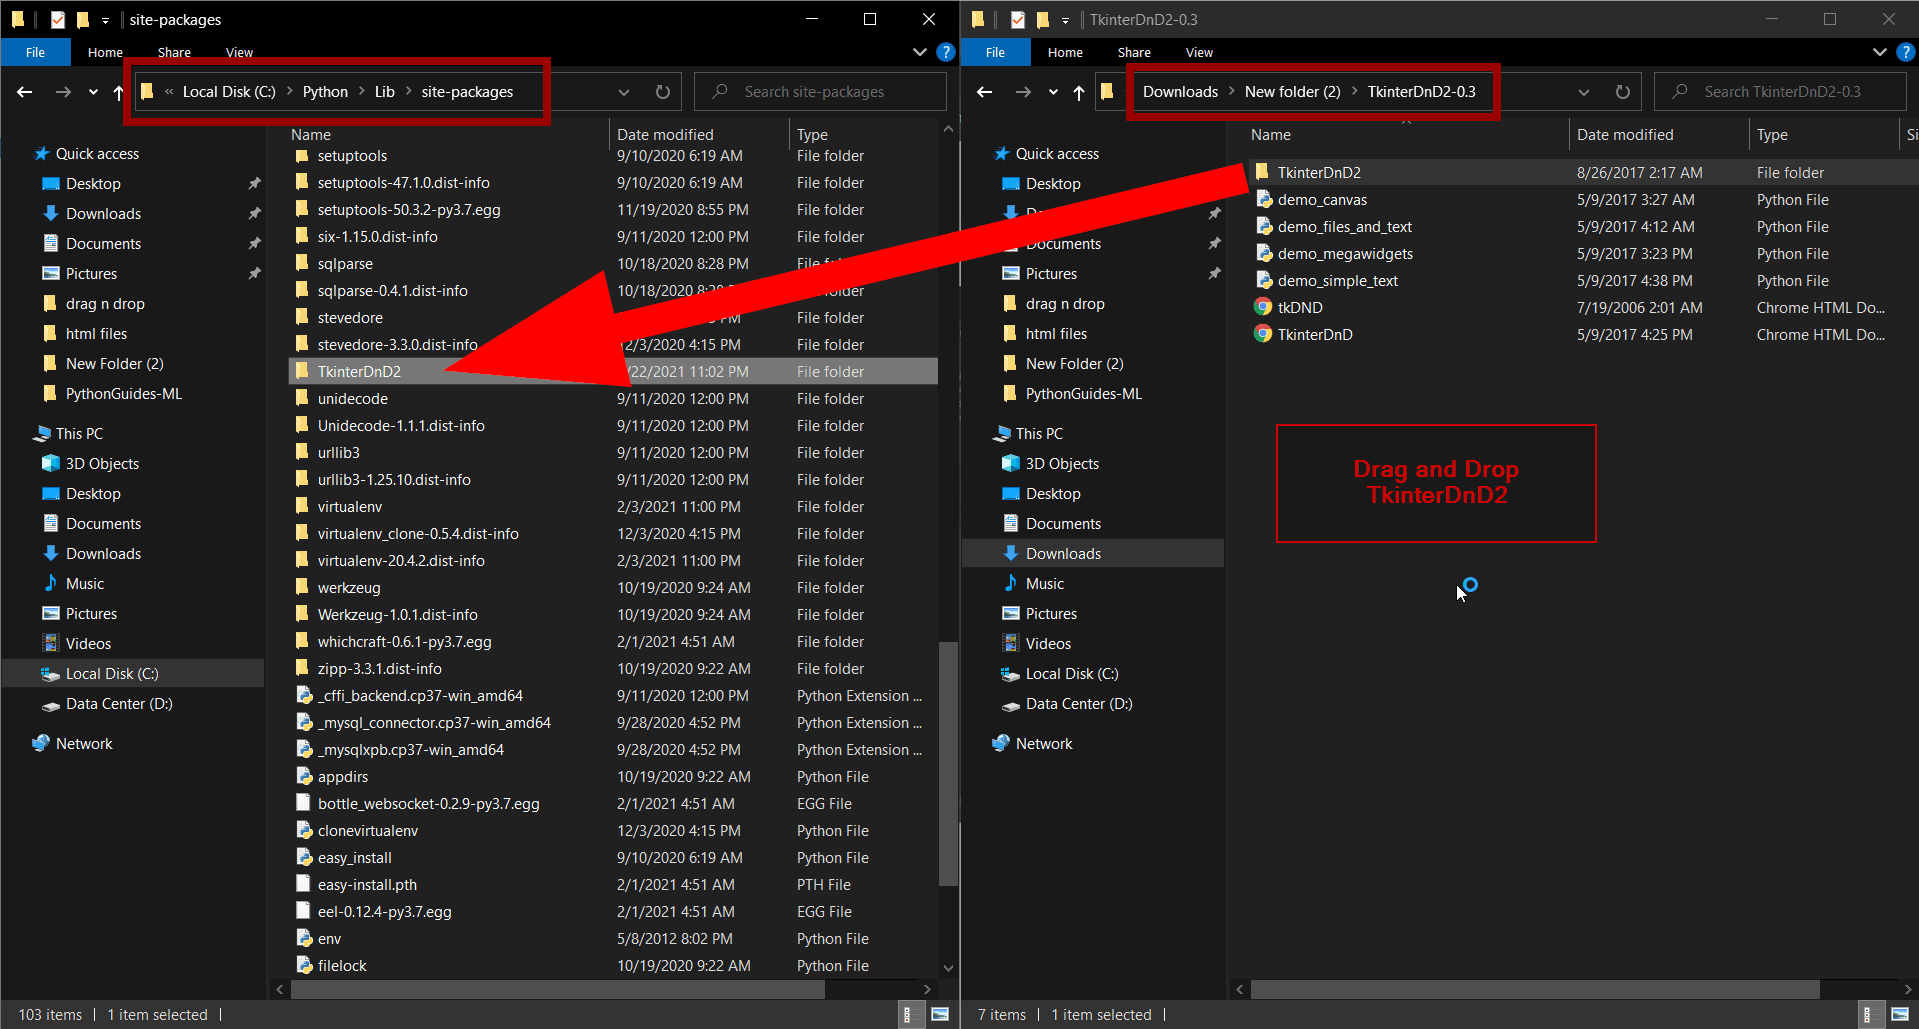This screenshot has height=1029, width=1919.
Task: Click the Search TkinterDnD2-0.3 box
Action: pos(1781,92)
